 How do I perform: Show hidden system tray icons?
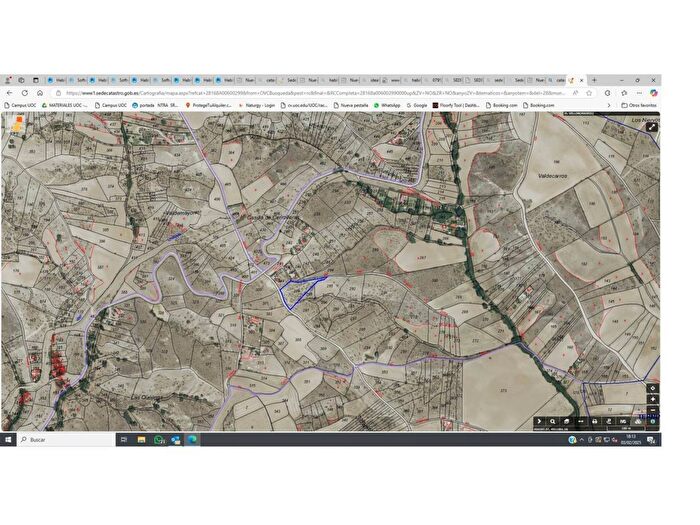click(x=582, y=440)
